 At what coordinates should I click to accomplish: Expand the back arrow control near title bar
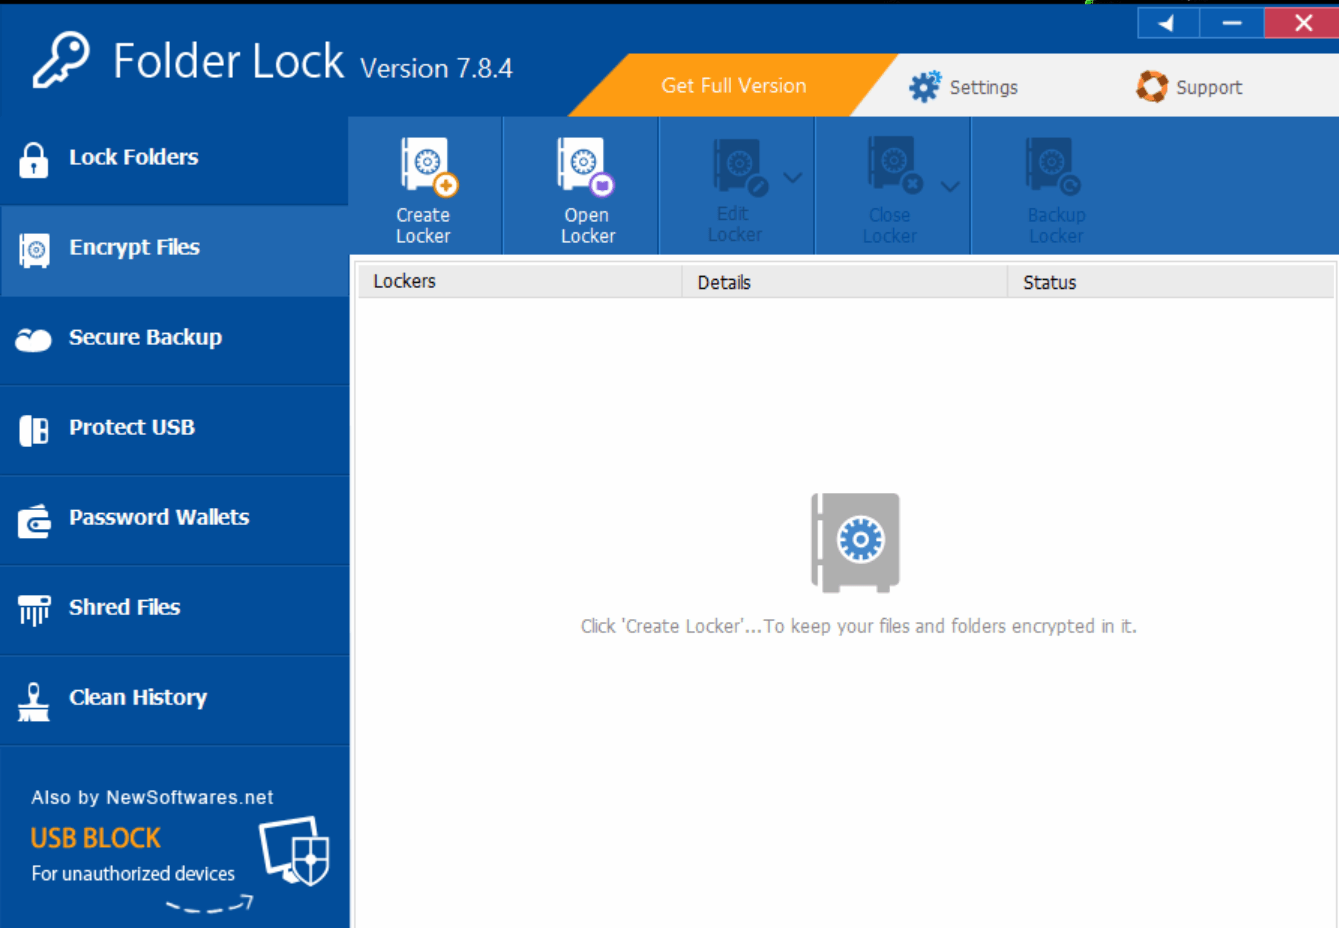click(x=1167, y=22)
